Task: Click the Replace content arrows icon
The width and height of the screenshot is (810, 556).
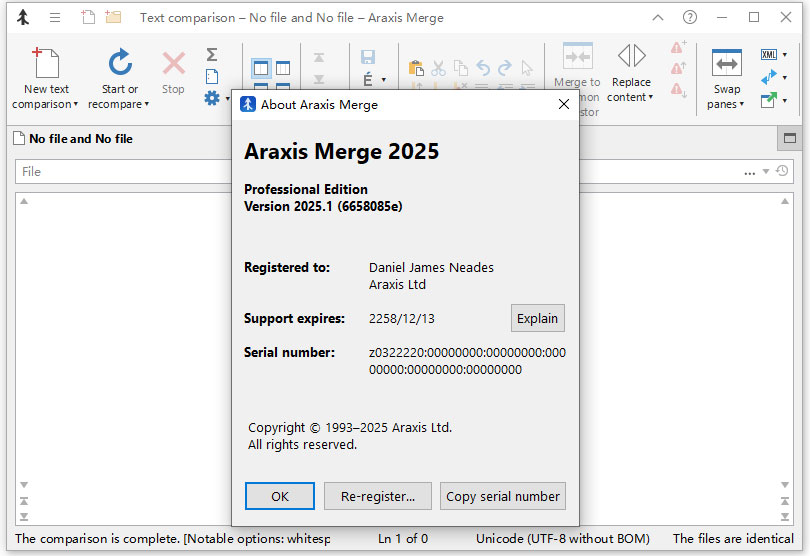Action: tap(631, 56)
